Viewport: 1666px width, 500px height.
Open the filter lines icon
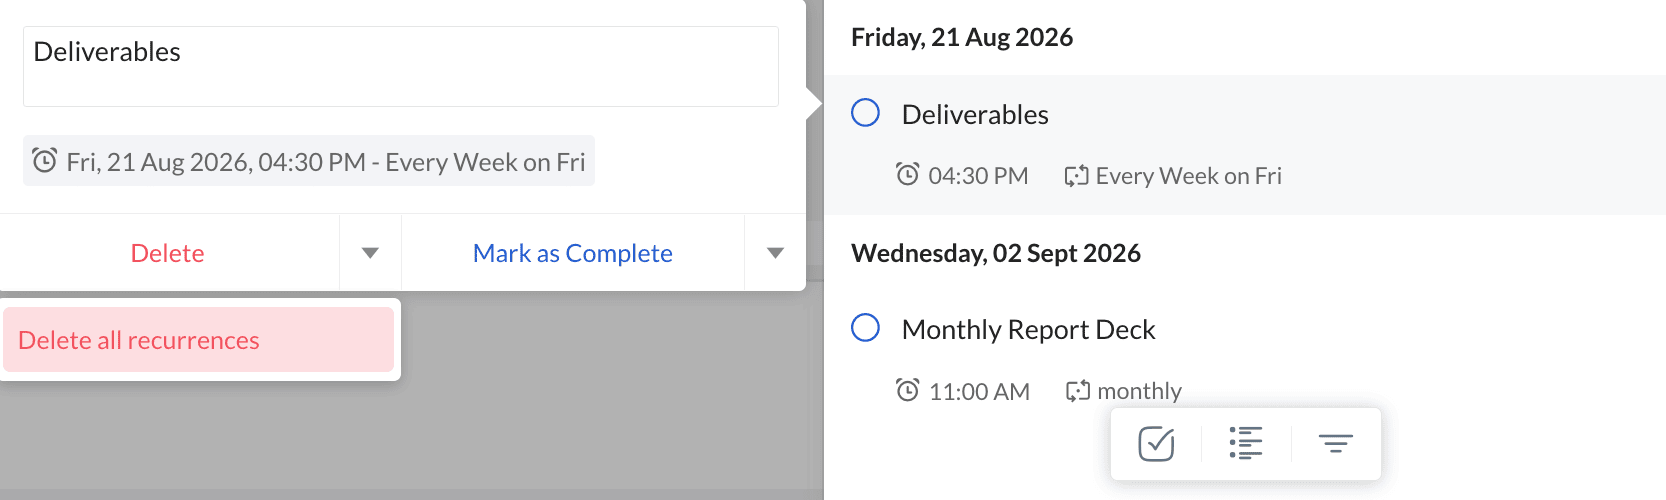coord(1336,443)
